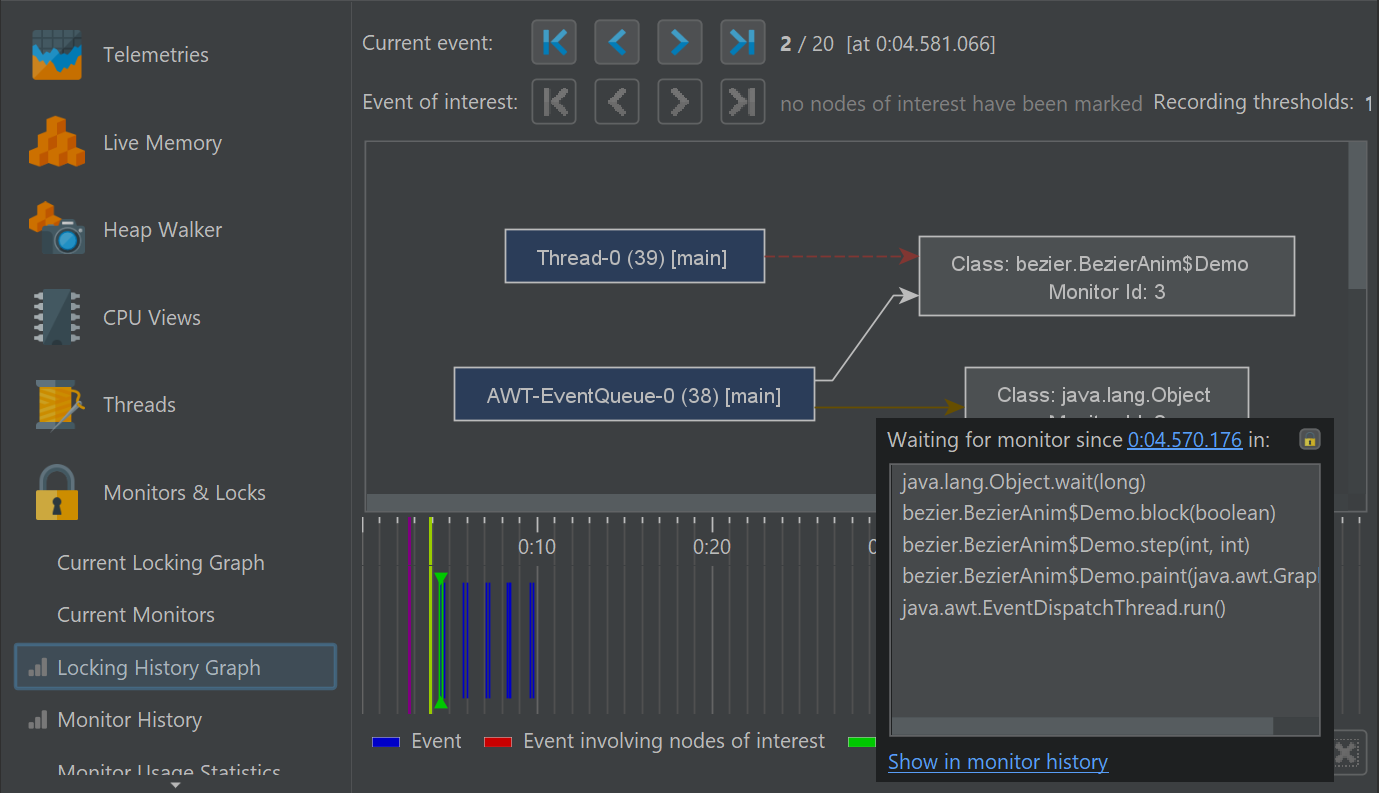Screen dimensions: 1379x793
Task: Click the bar chart icon beside Monitor History
Action: pyautogui.click(x=39, y=719)
